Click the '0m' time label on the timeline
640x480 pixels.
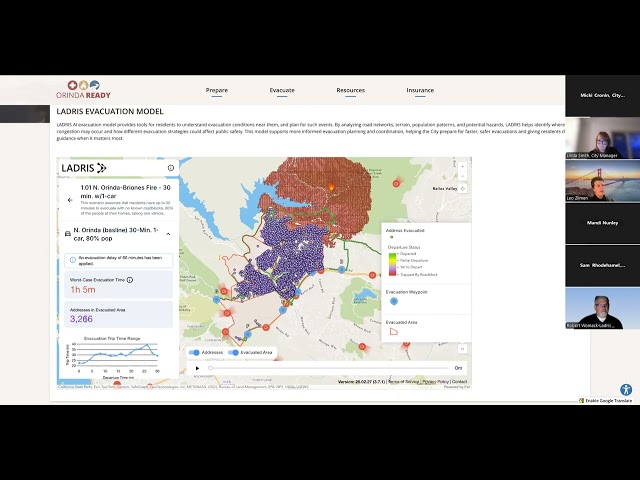[458, 368]
